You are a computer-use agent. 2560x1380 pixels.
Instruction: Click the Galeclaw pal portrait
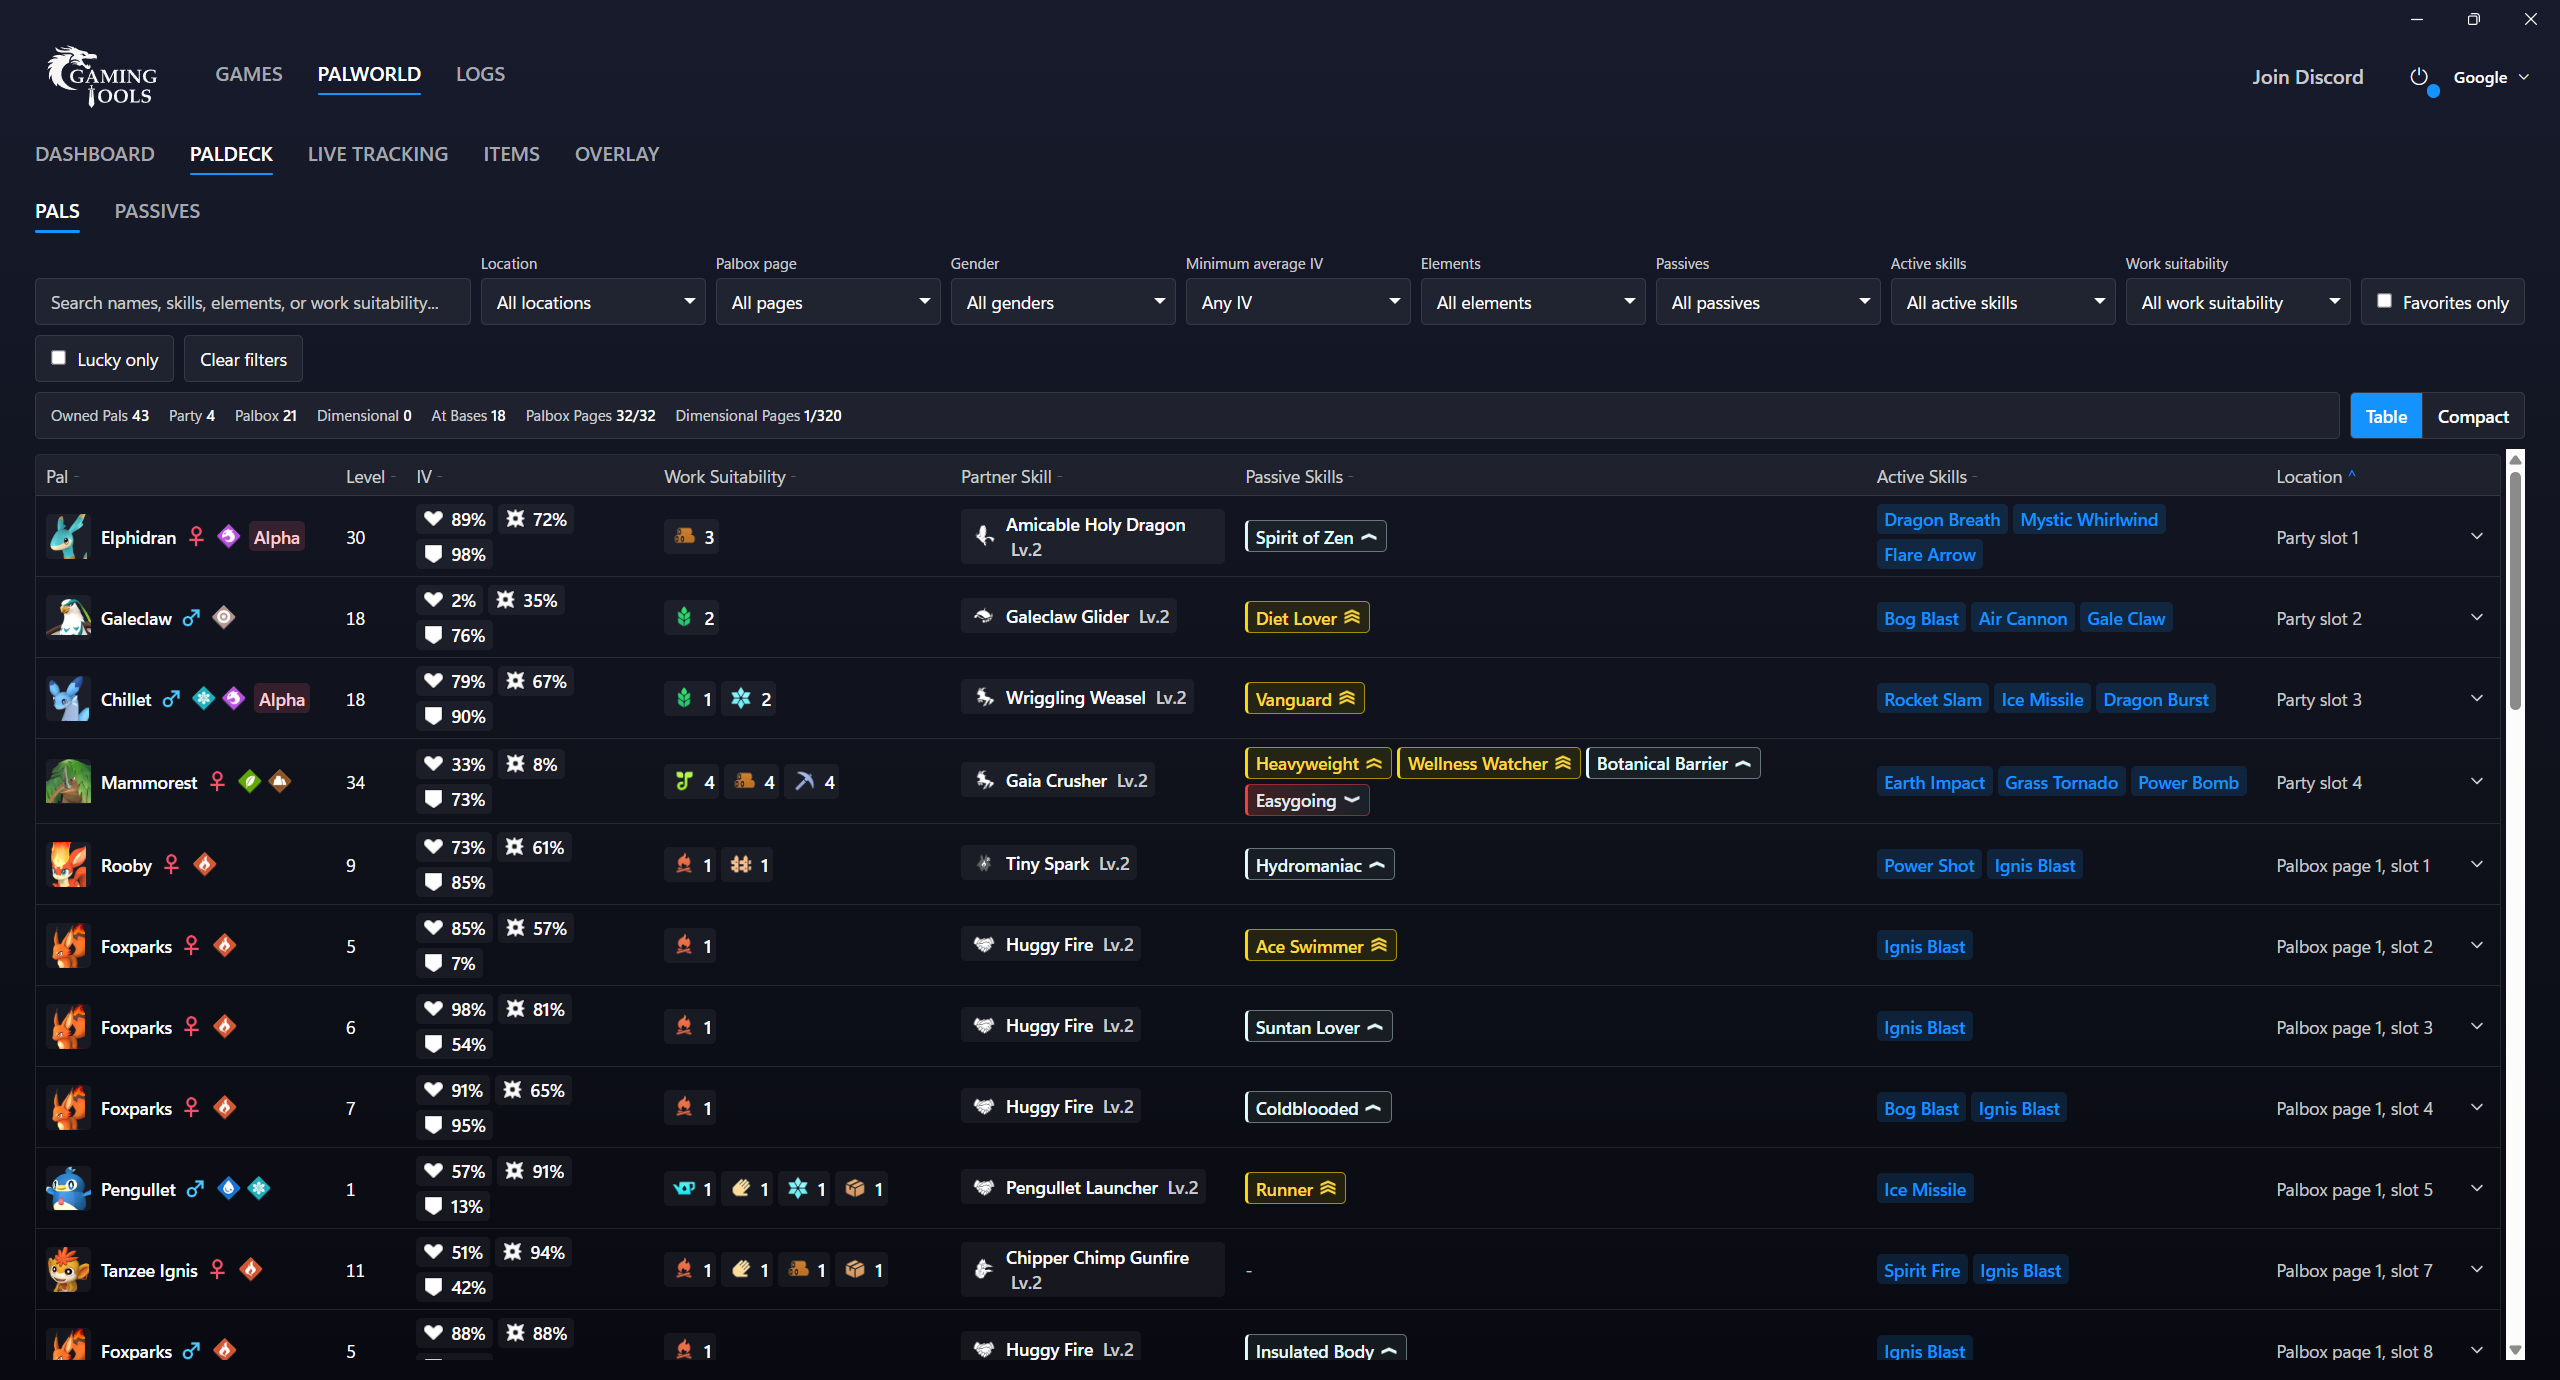coord(68,618)
